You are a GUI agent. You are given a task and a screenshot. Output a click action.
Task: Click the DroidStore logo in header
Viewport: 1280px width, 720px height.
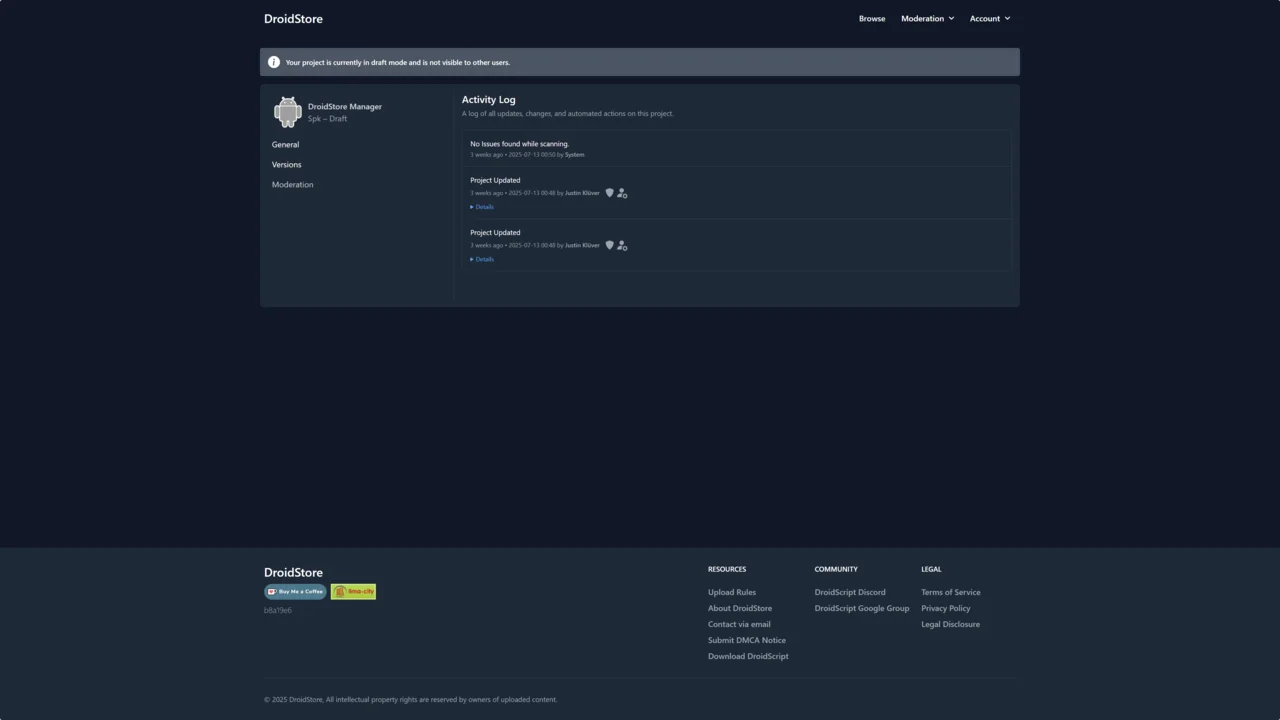(x=293, y=19)
